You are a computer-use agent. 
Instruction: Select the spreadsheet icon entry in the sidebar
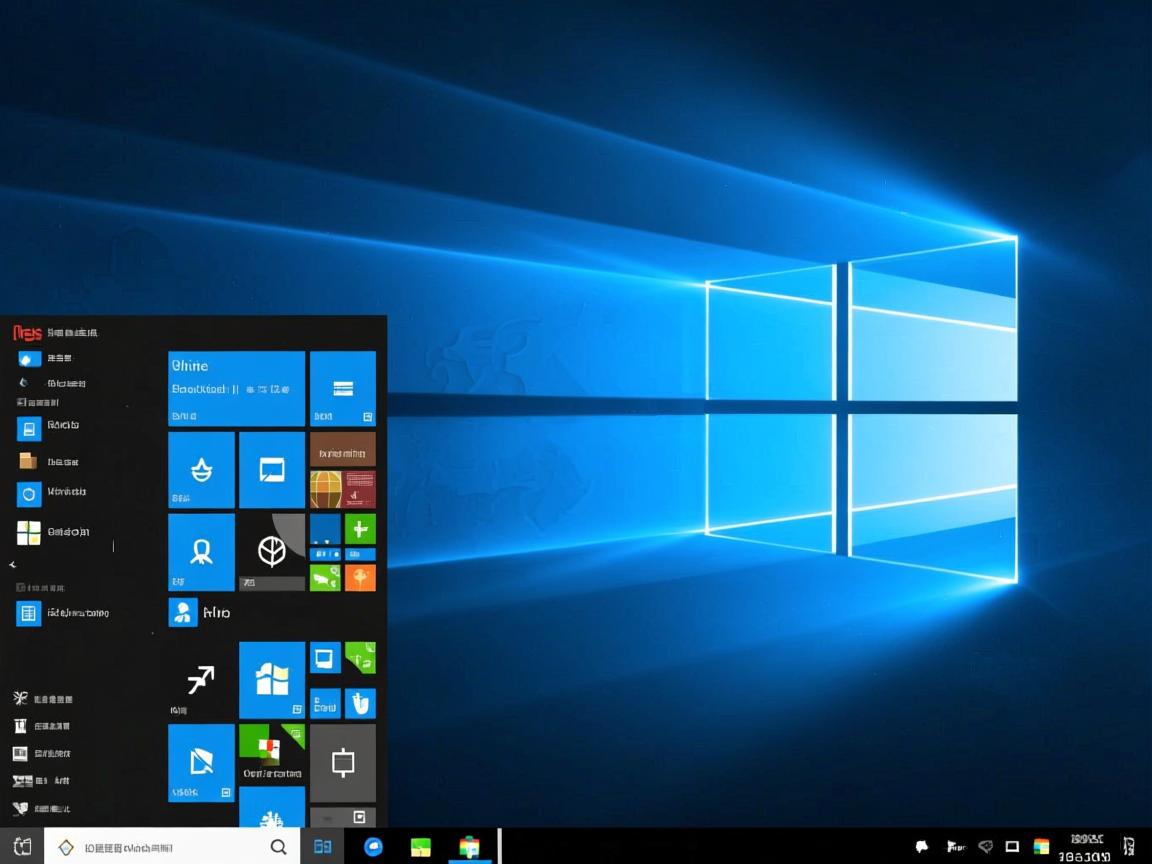point(27,613)
